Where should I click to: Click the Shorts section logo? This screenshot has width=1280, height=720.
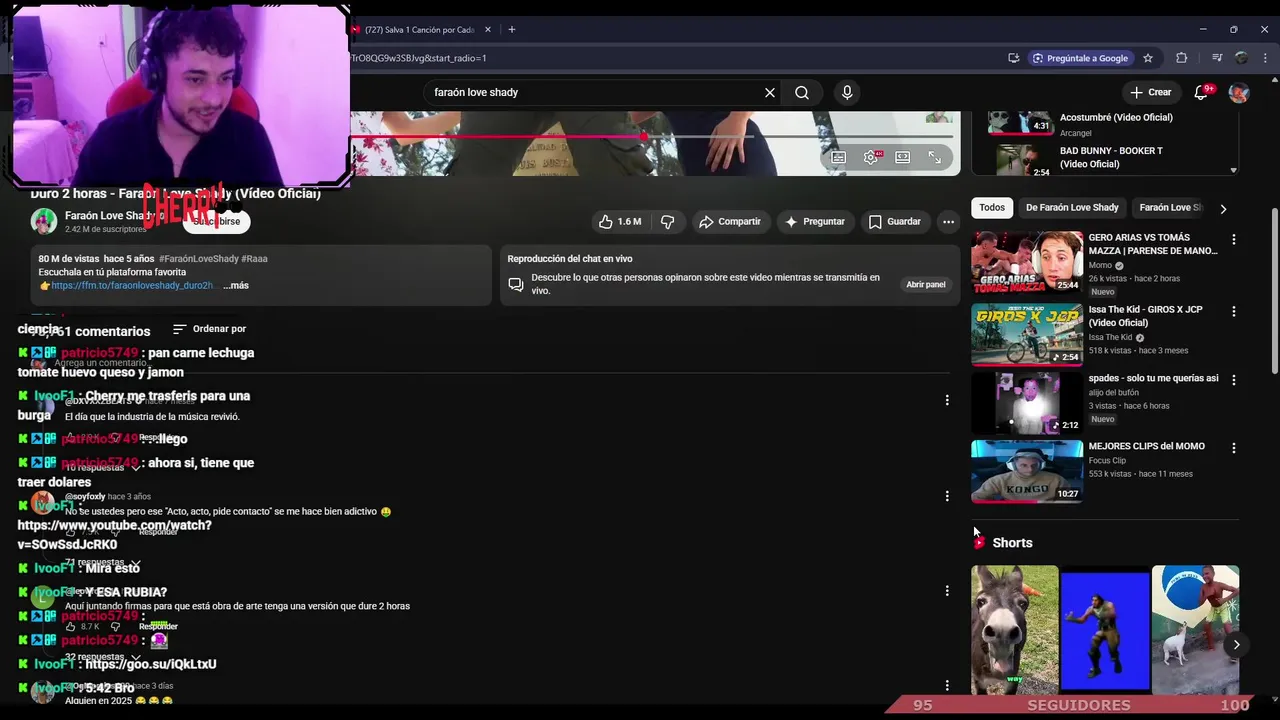979,542
